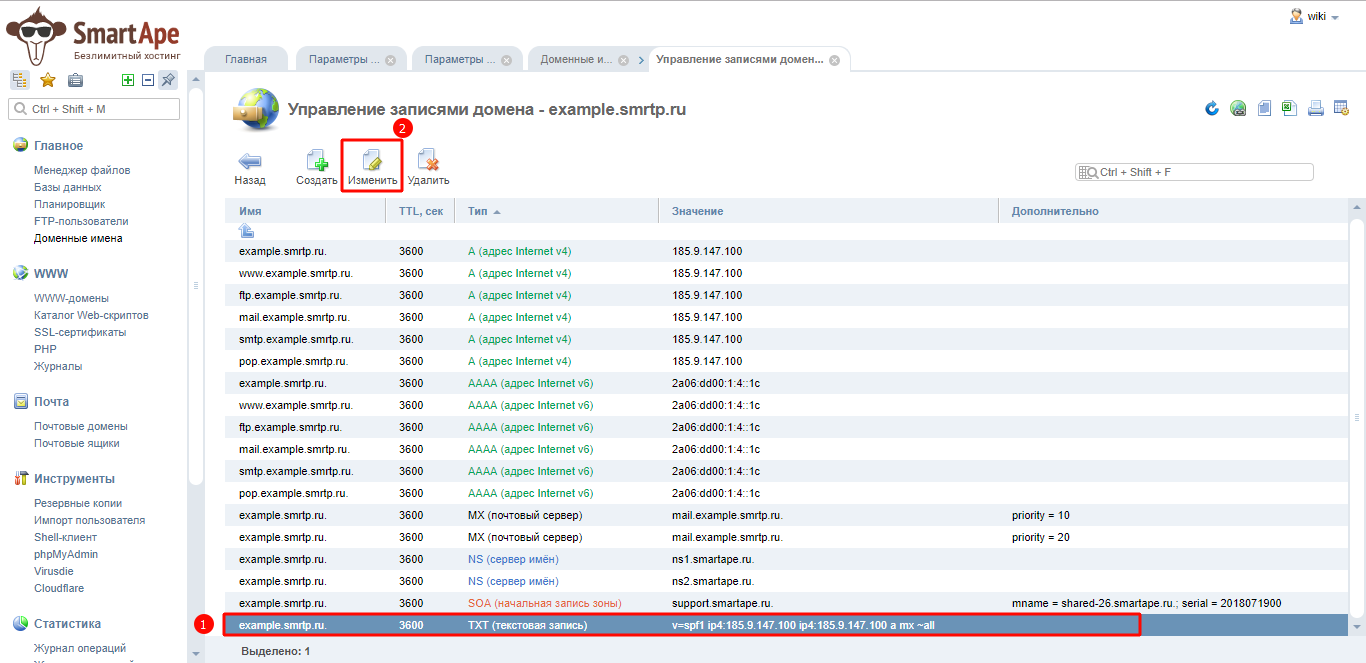The image size is (1366, 663).
Task: Collapse all menu sections with blue minus
Action: (x=147, y=80)
